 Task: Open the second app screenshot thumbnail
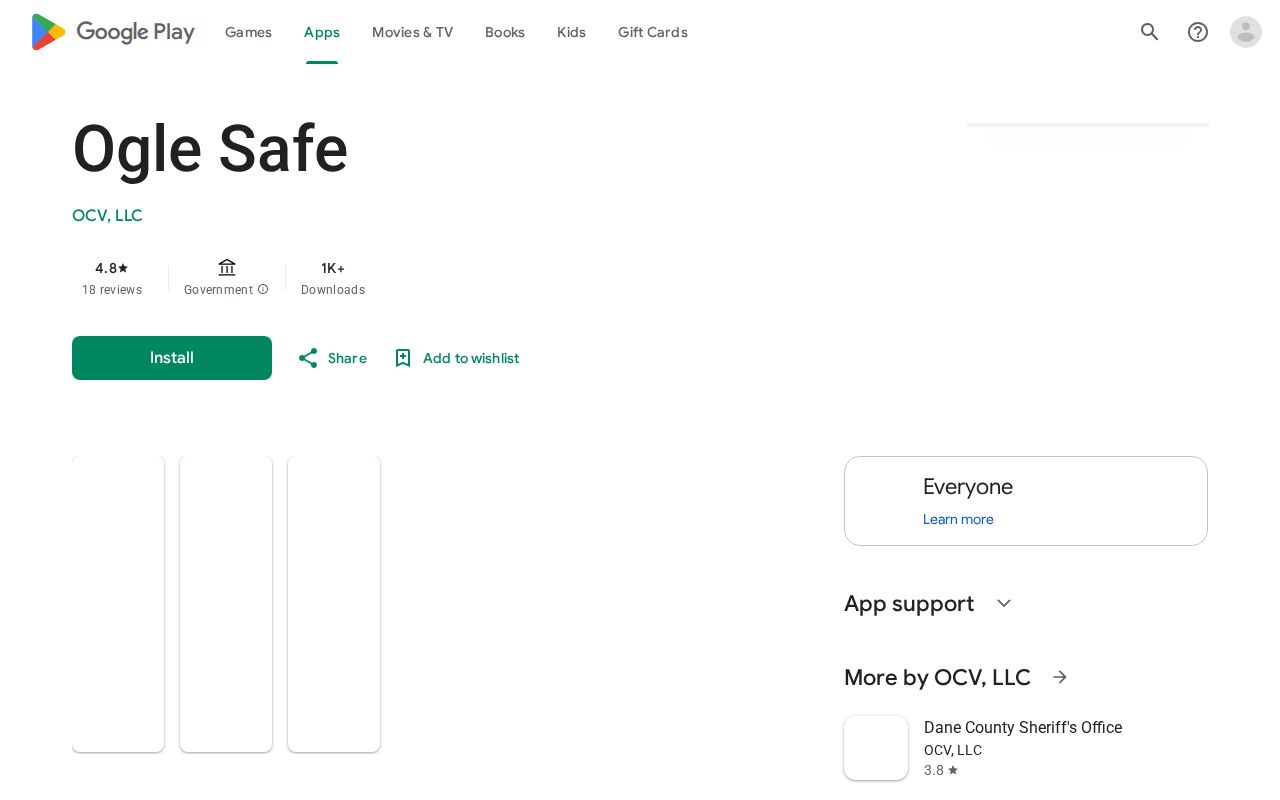coord(226,604)
